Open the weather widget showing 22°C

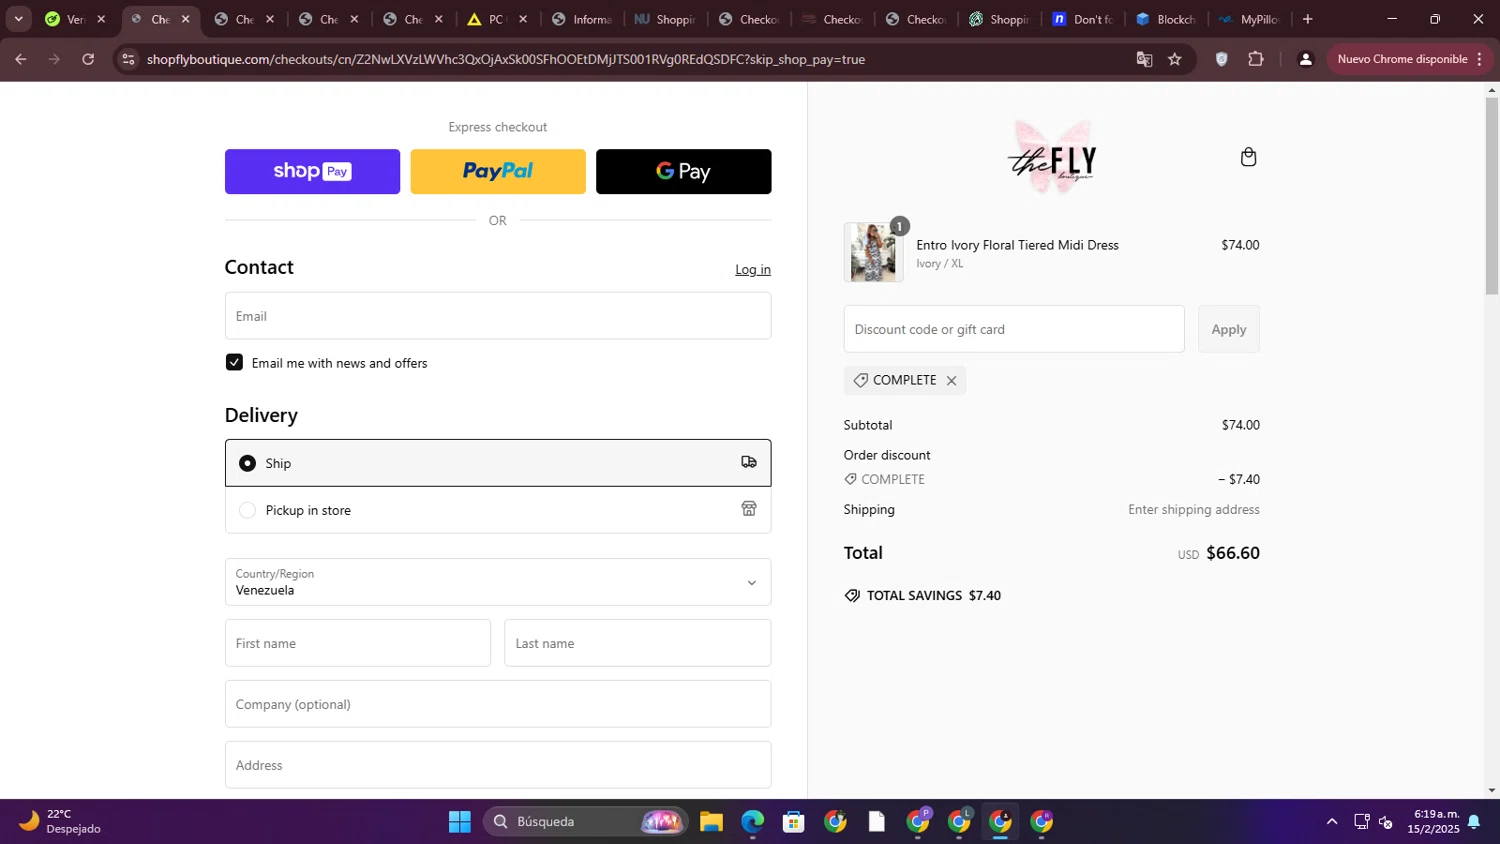tap(60, 821)
